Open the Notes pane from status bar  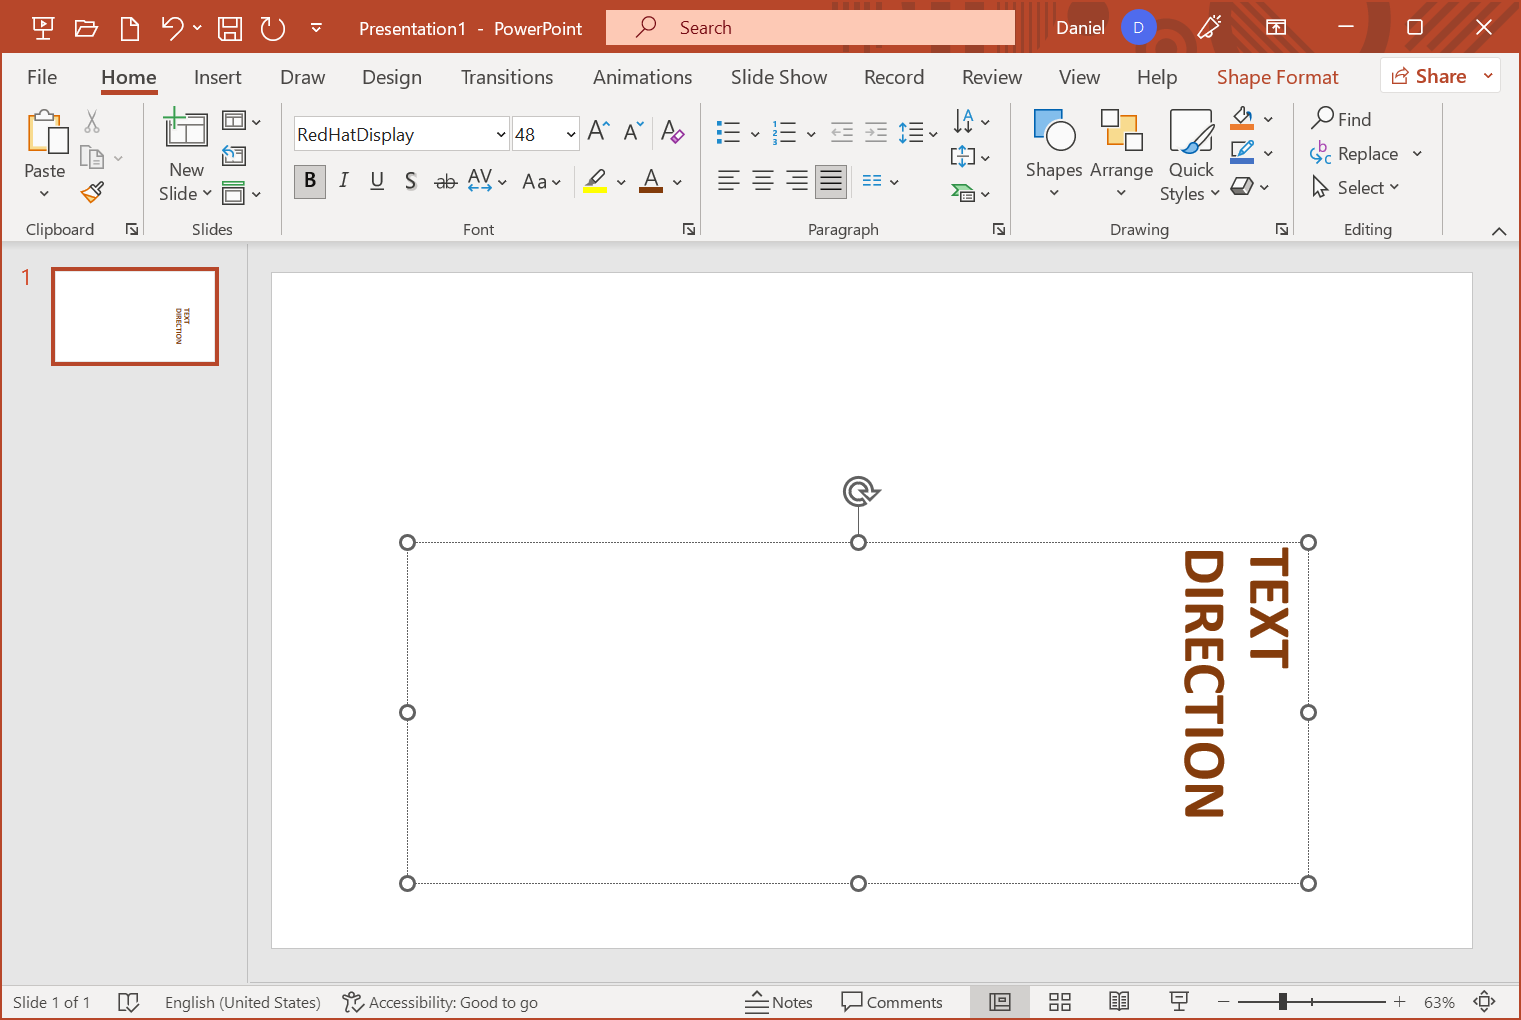point(779,1002)
